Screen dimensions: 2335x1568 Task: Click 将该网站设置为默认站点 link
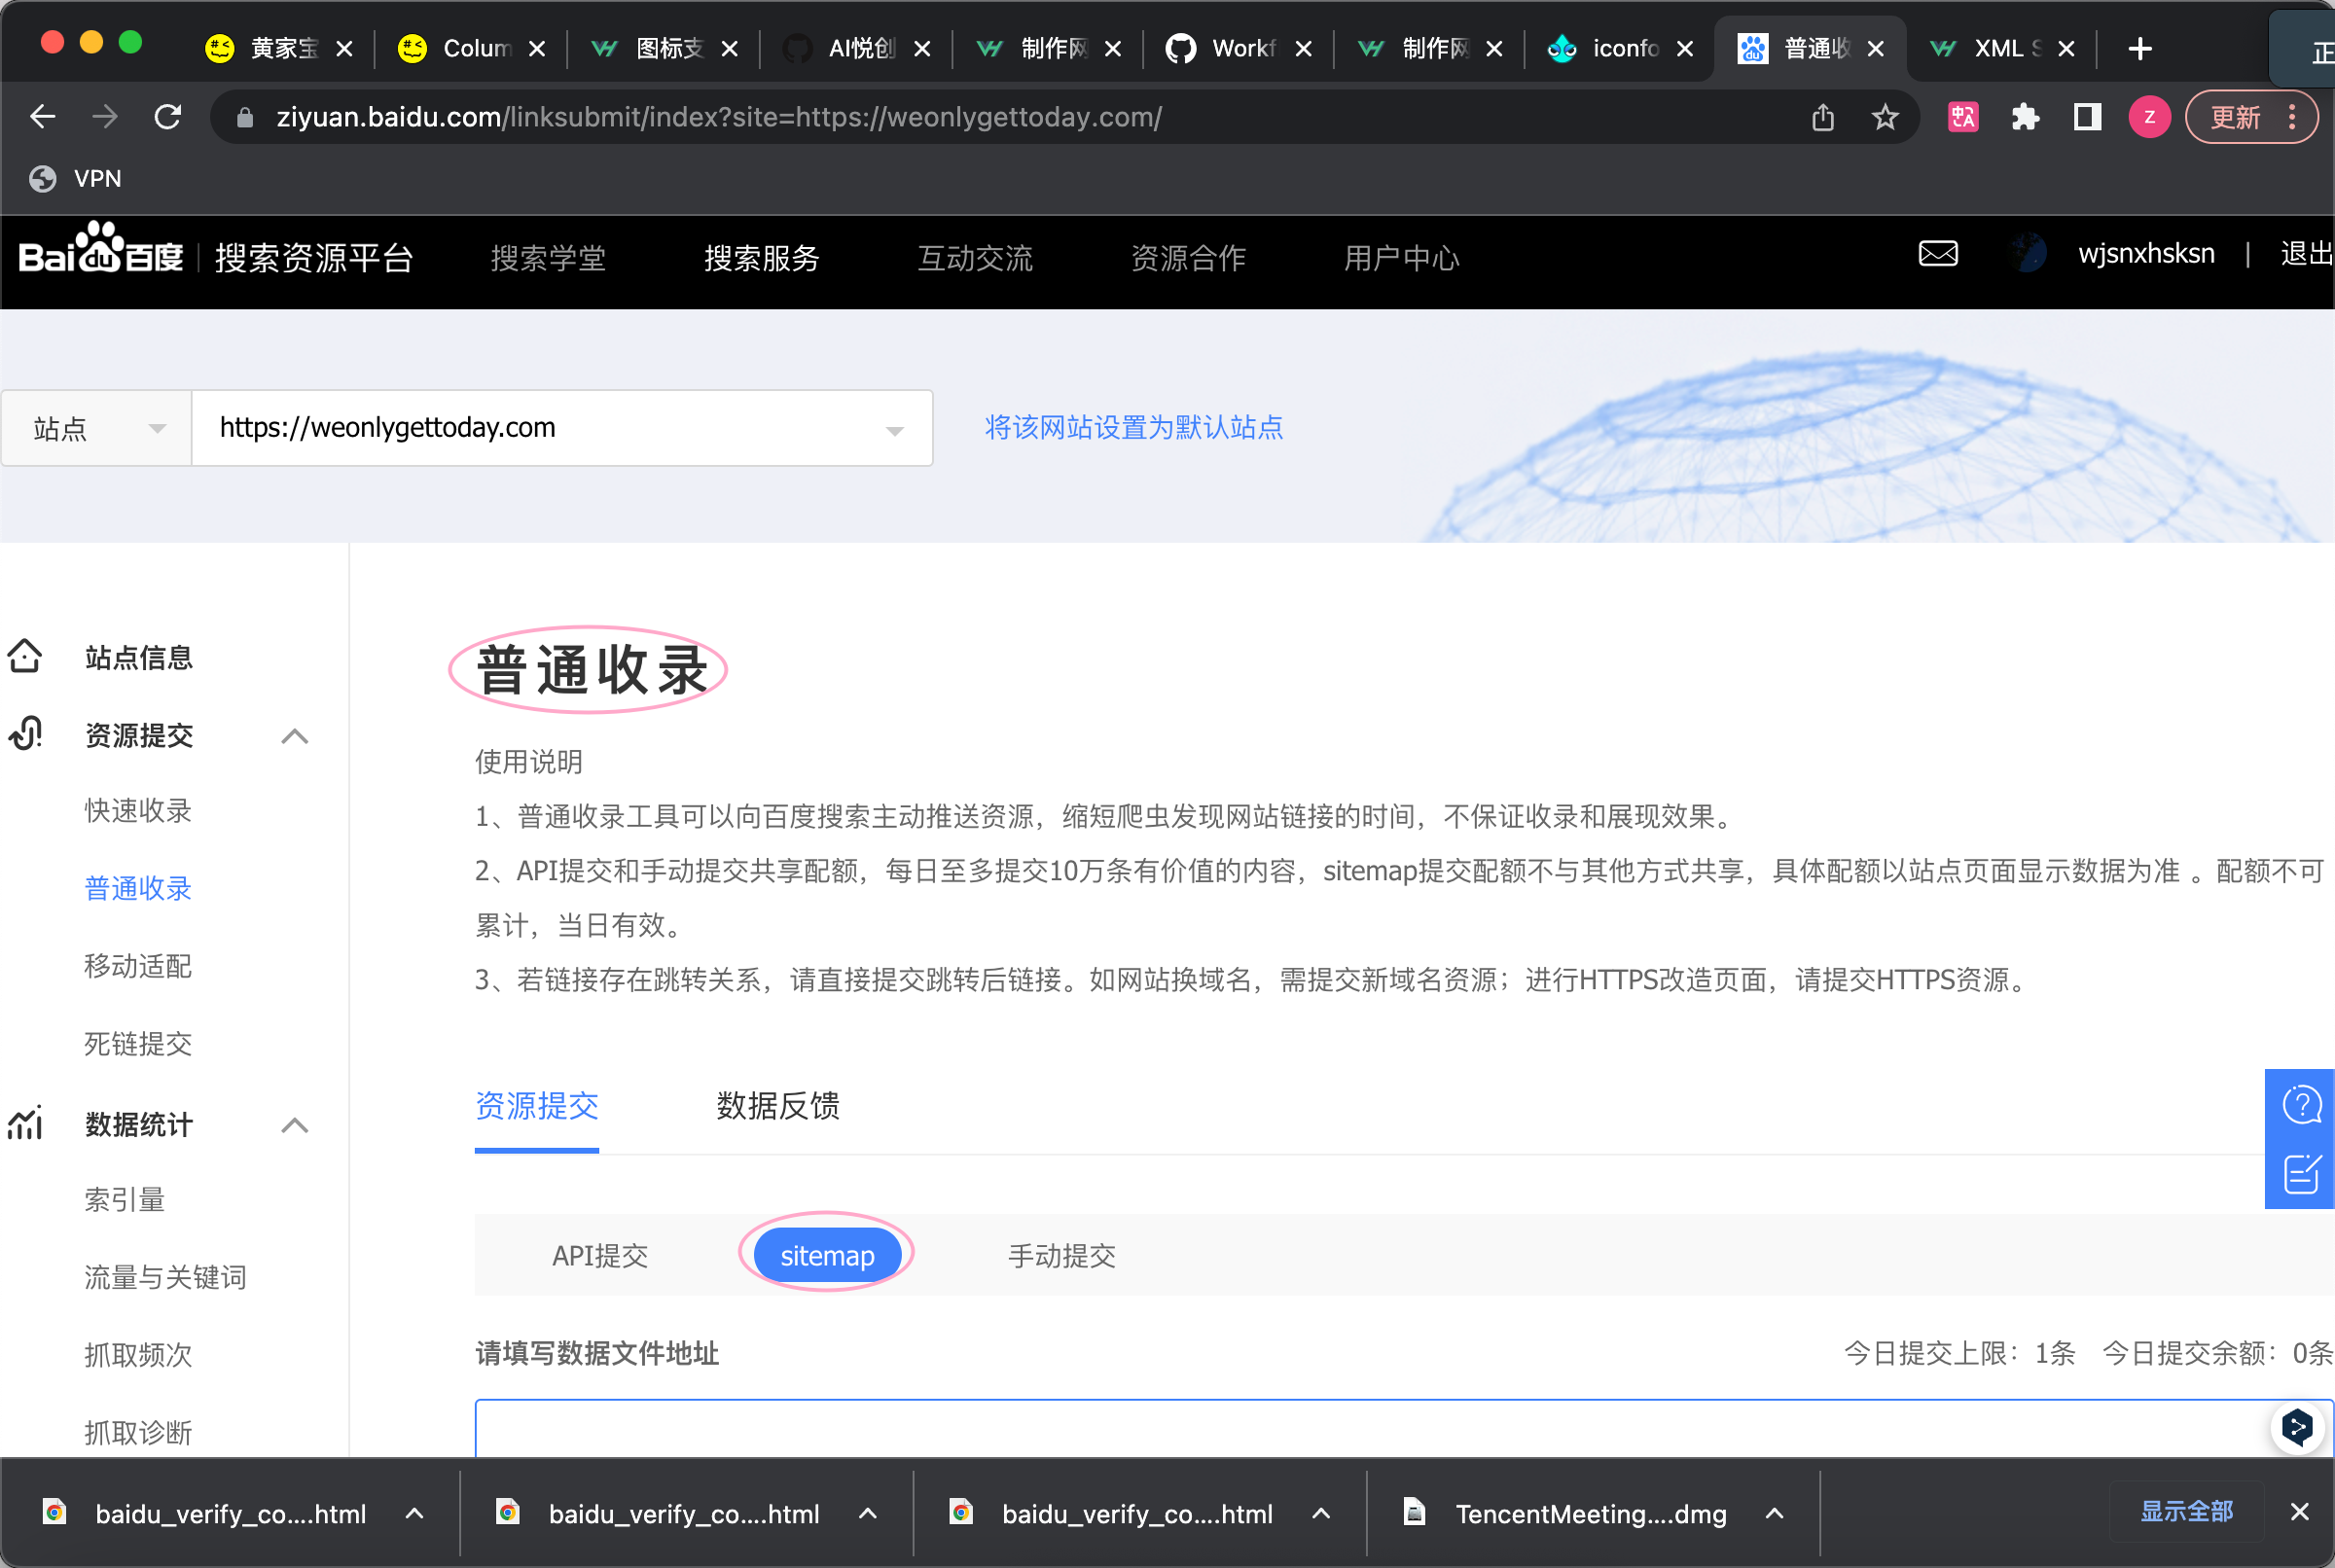[x=1134, y=428]
